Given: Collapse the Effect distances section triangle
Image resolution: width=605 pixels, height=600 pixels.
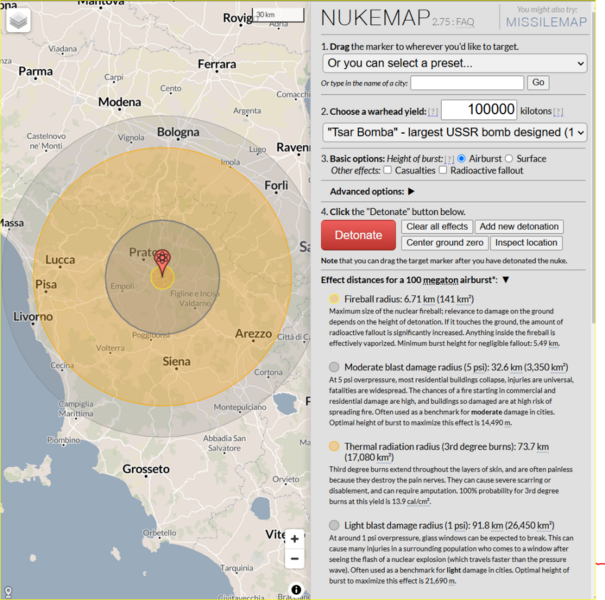Looking at the screenshot, I should (505, 280).
